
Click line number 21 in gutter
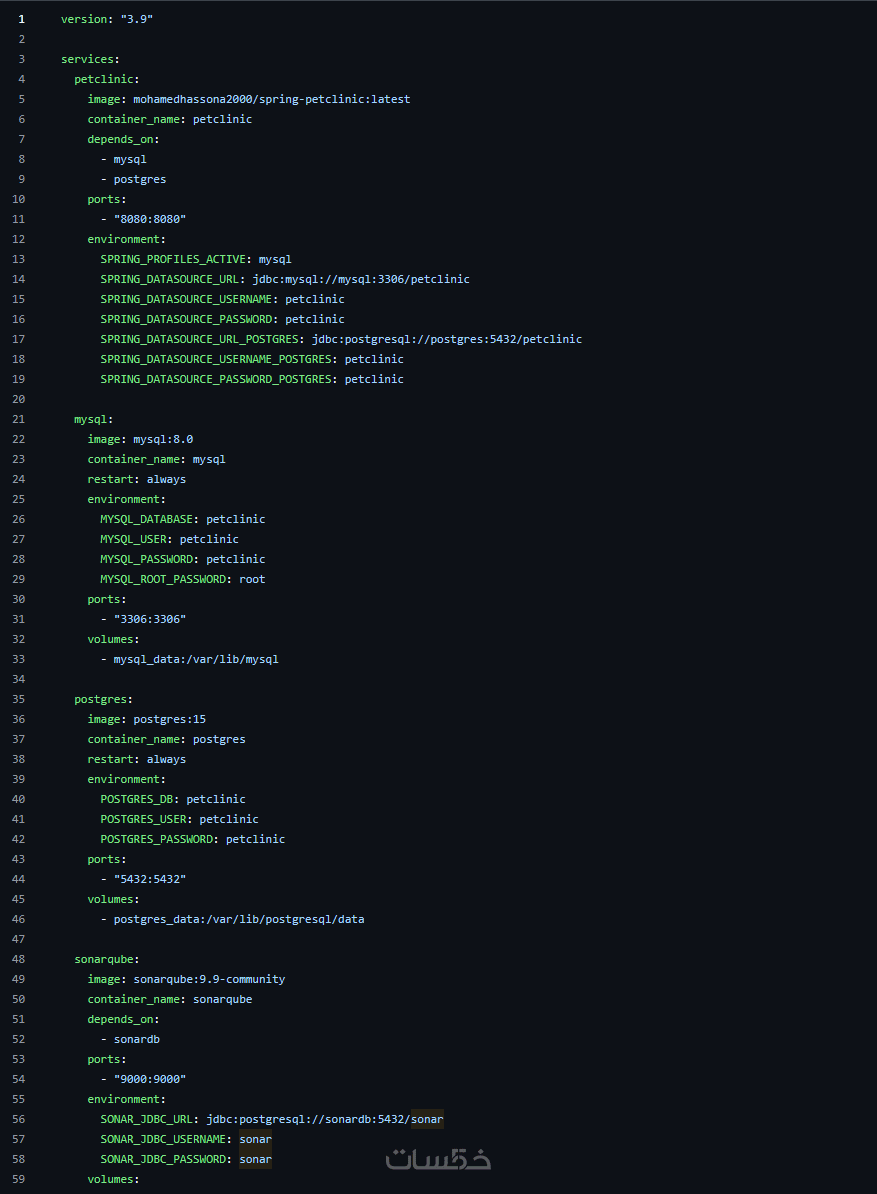tap(21, 419)
